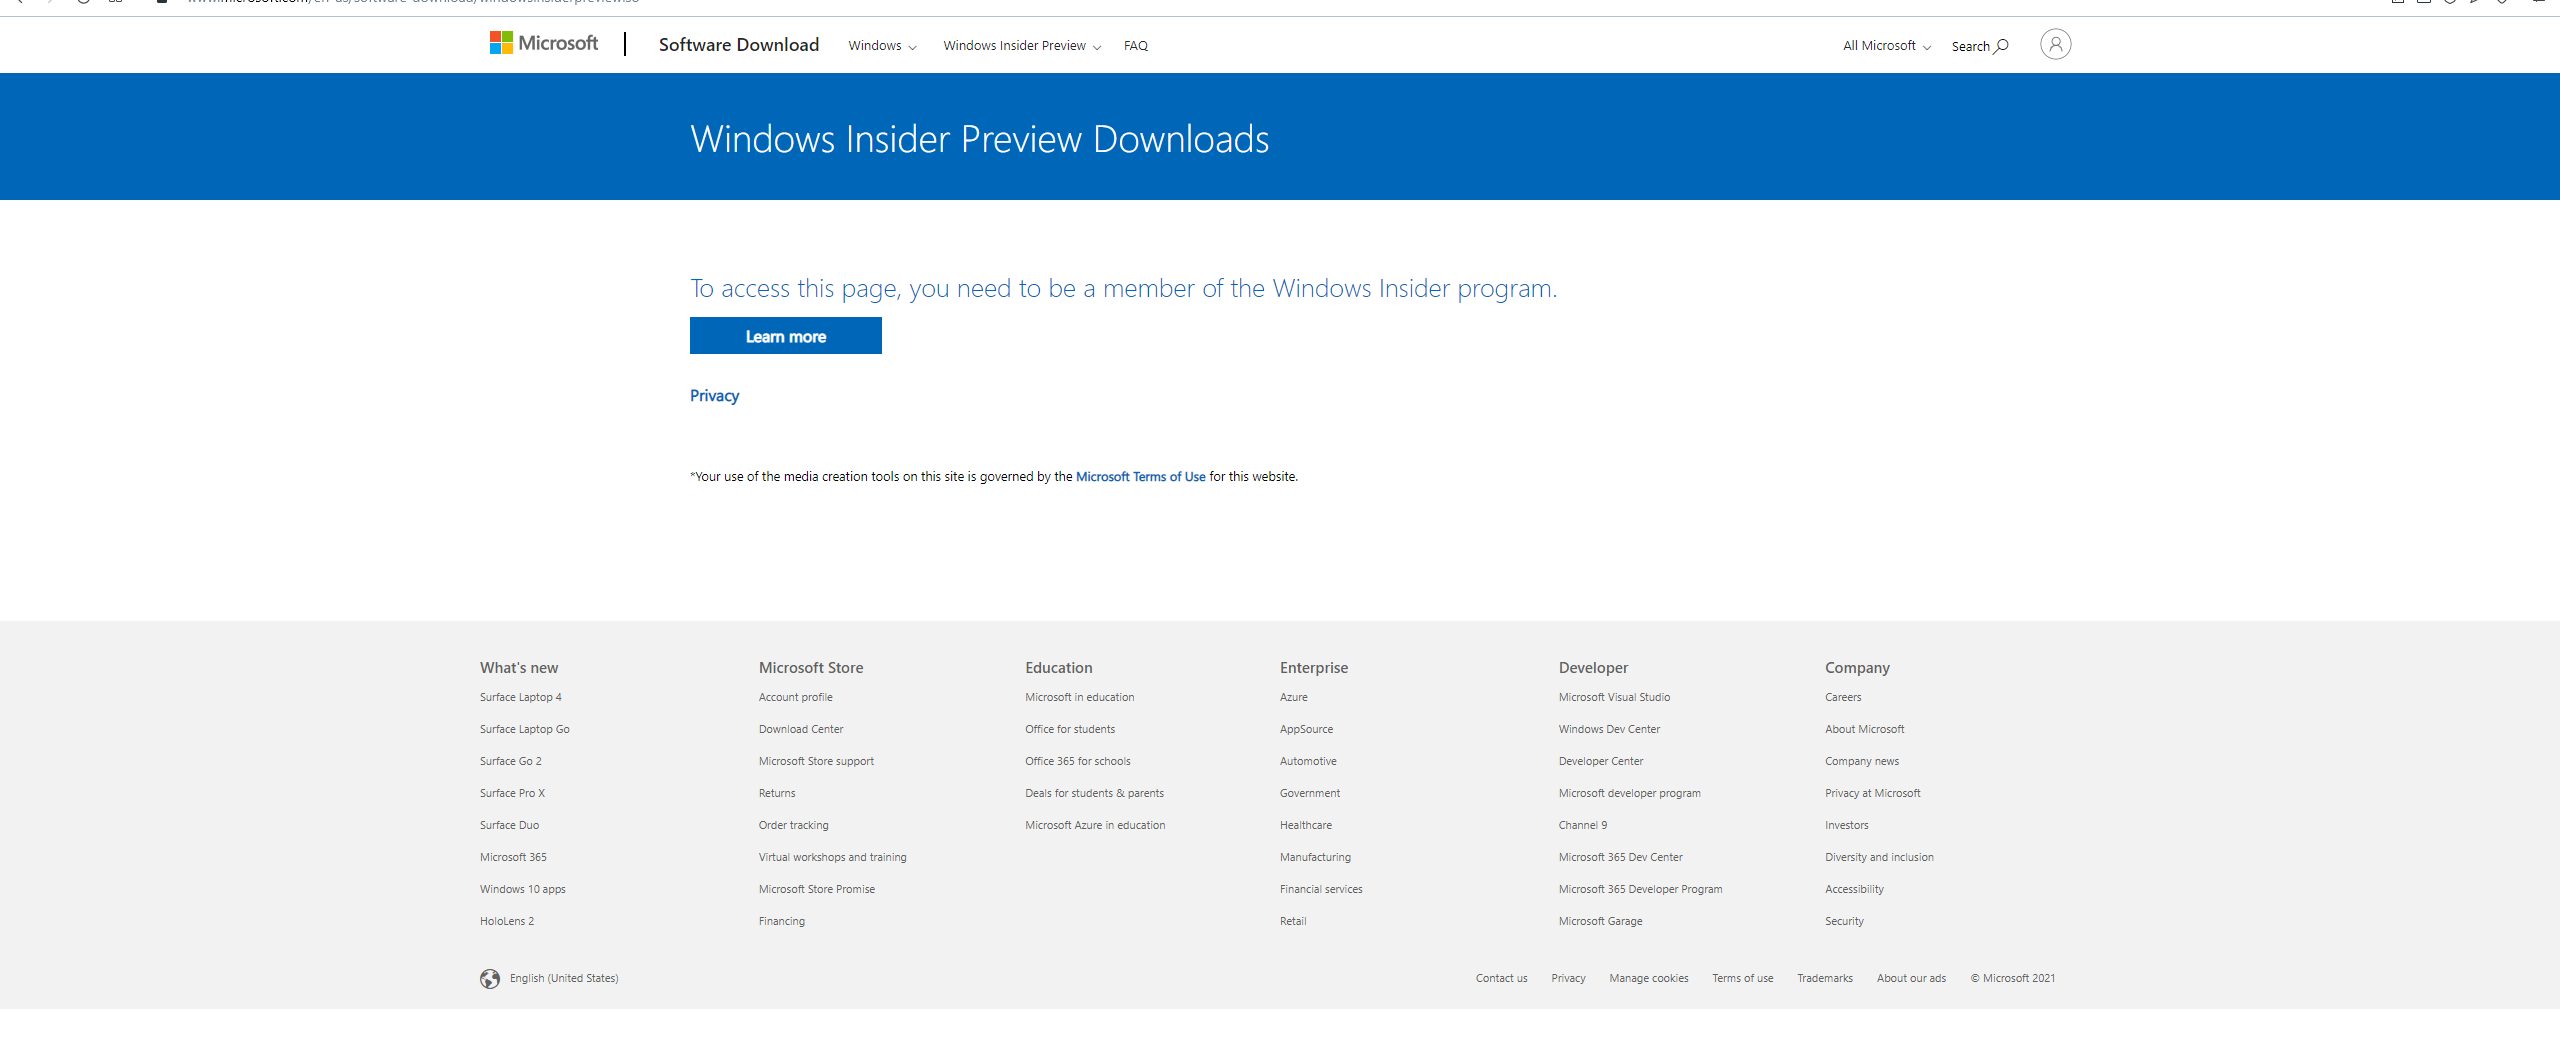2560x1054 pixels.
Task: Open Microsoft developer program link
Action: point(1630,794)
